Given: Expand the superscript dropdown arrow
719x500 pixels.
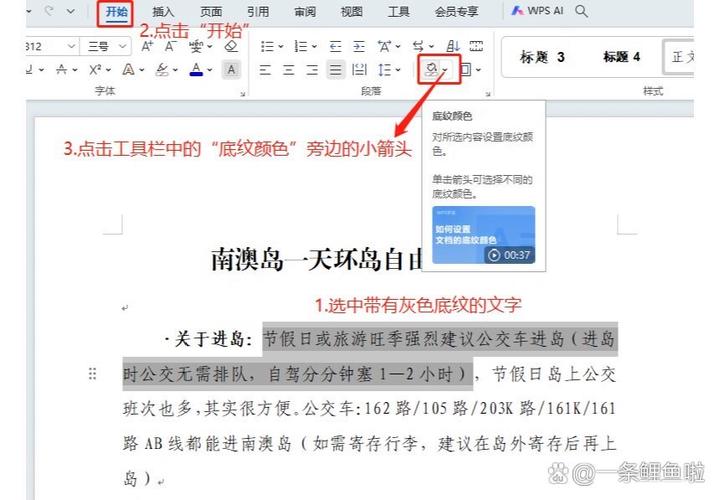Looking at the screenshot, I should coord(109,71).
